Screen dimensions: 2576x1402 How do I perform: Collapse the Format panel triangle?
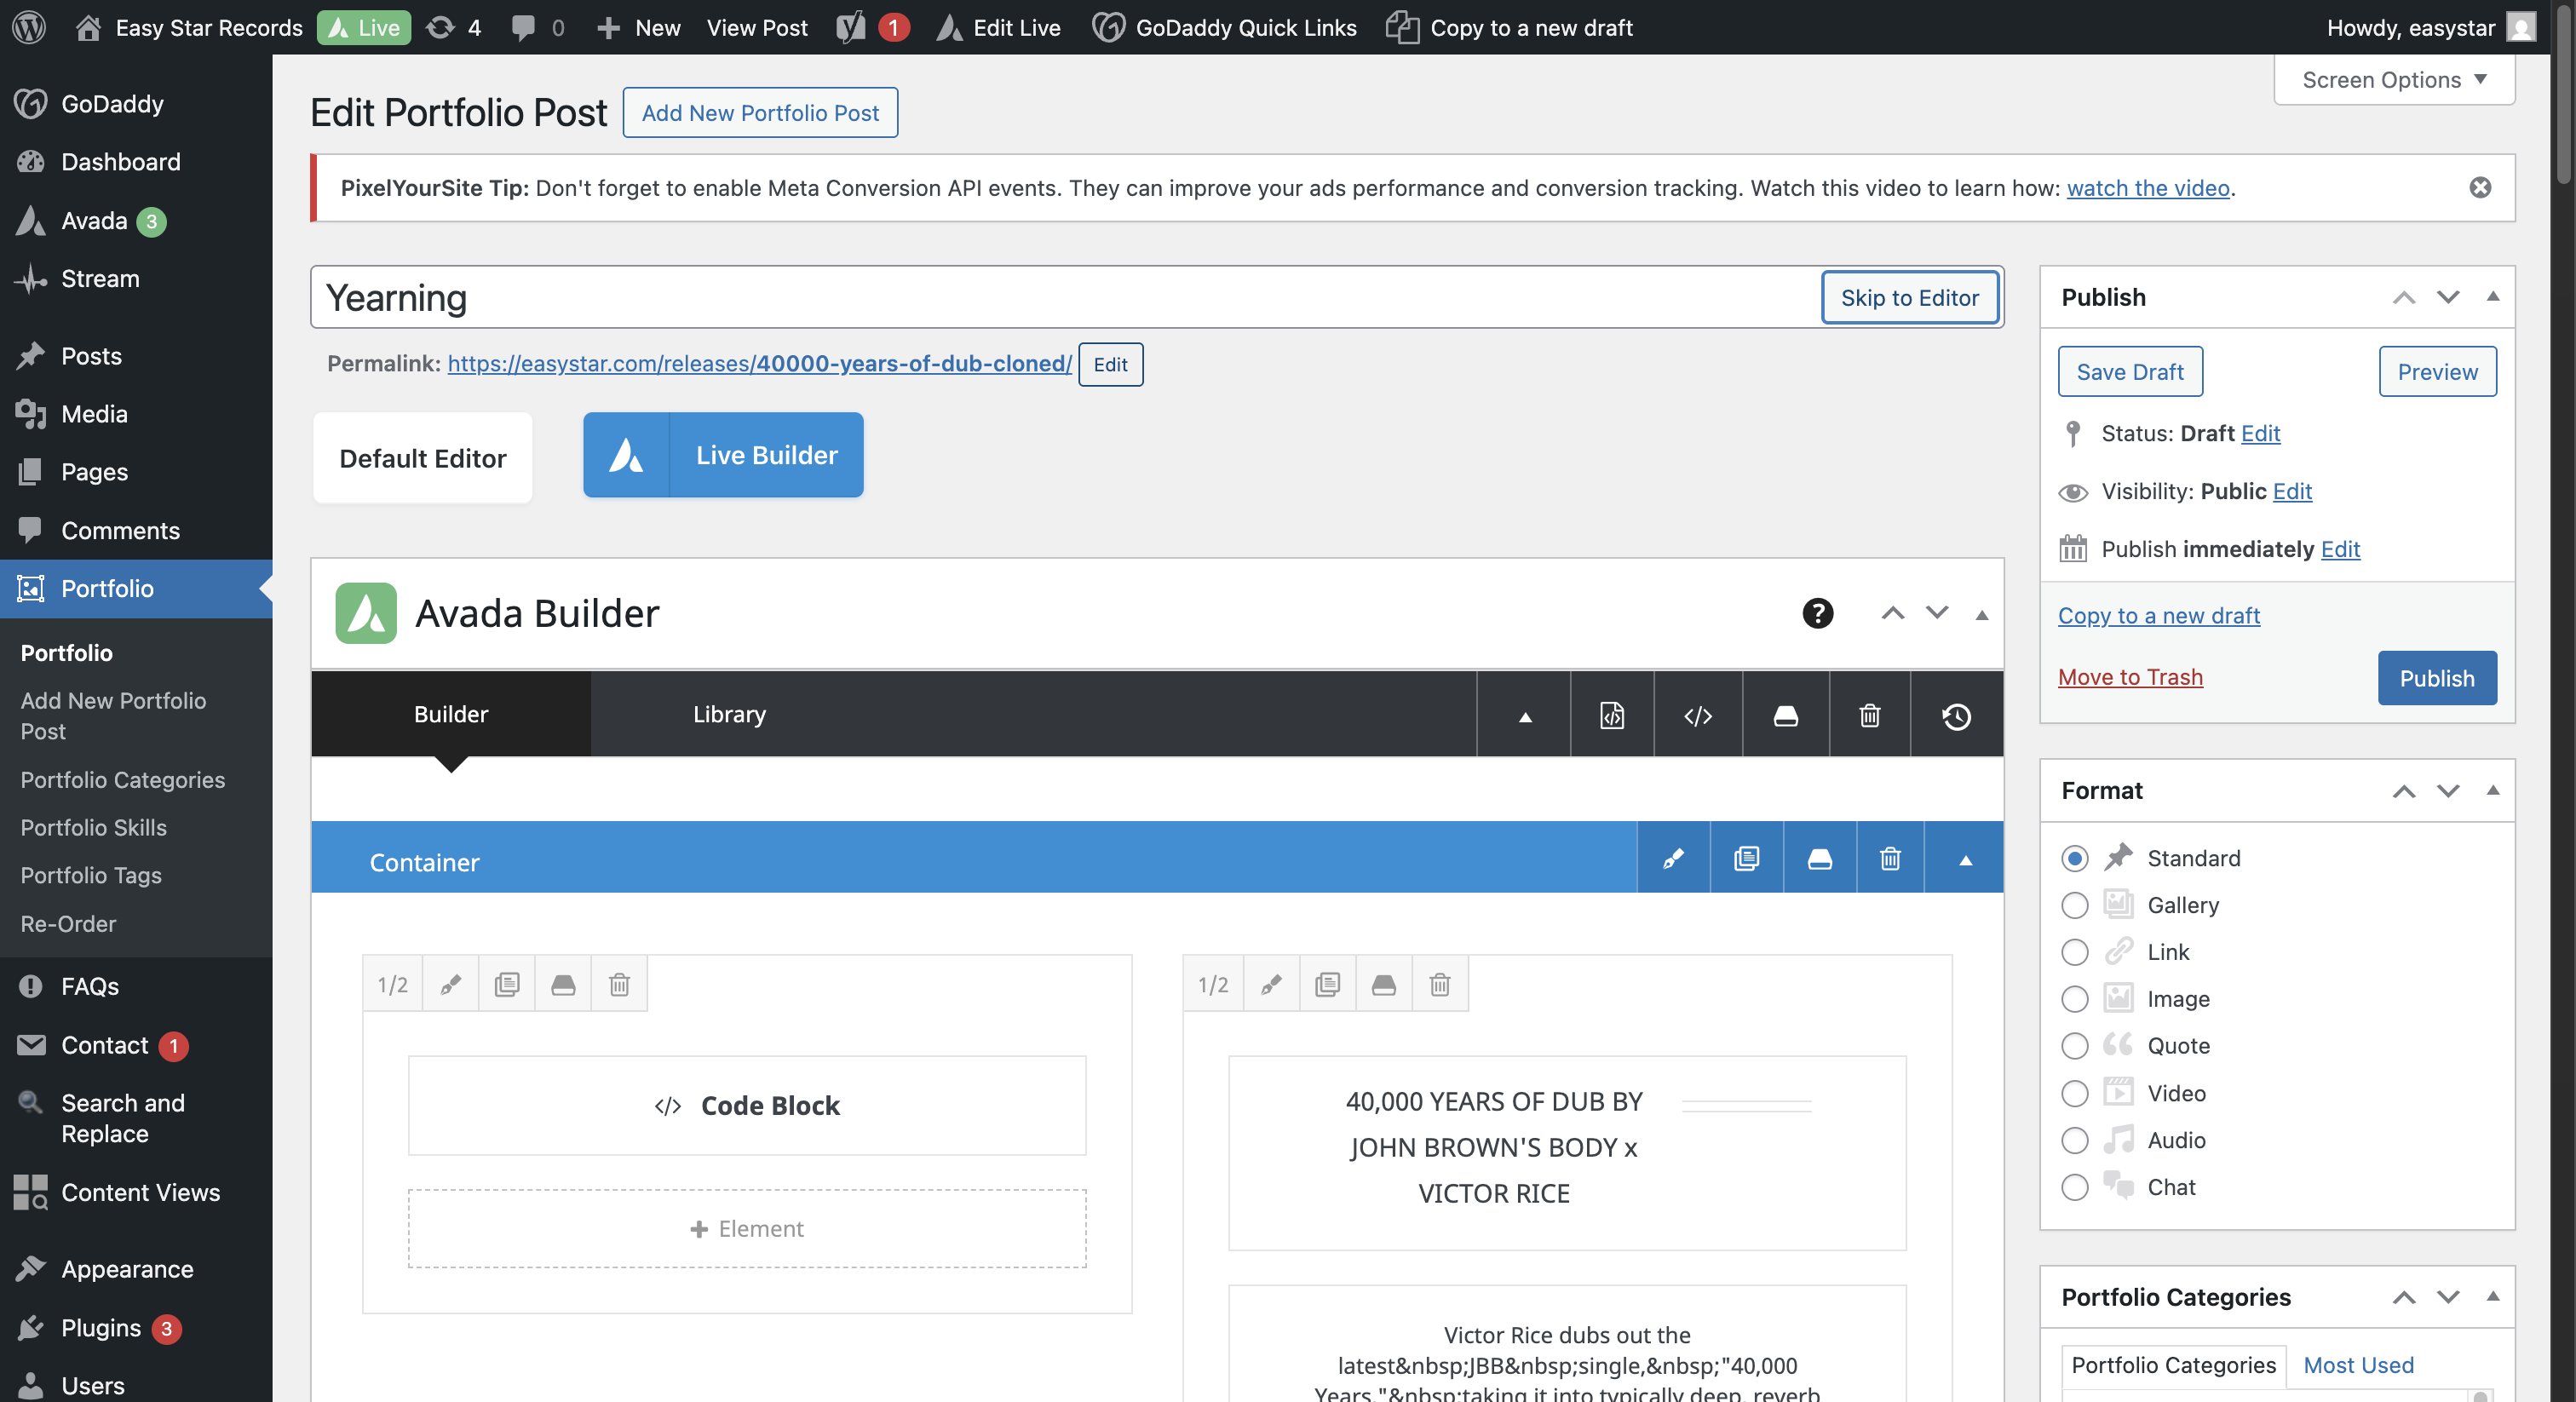coord(2492,791)
